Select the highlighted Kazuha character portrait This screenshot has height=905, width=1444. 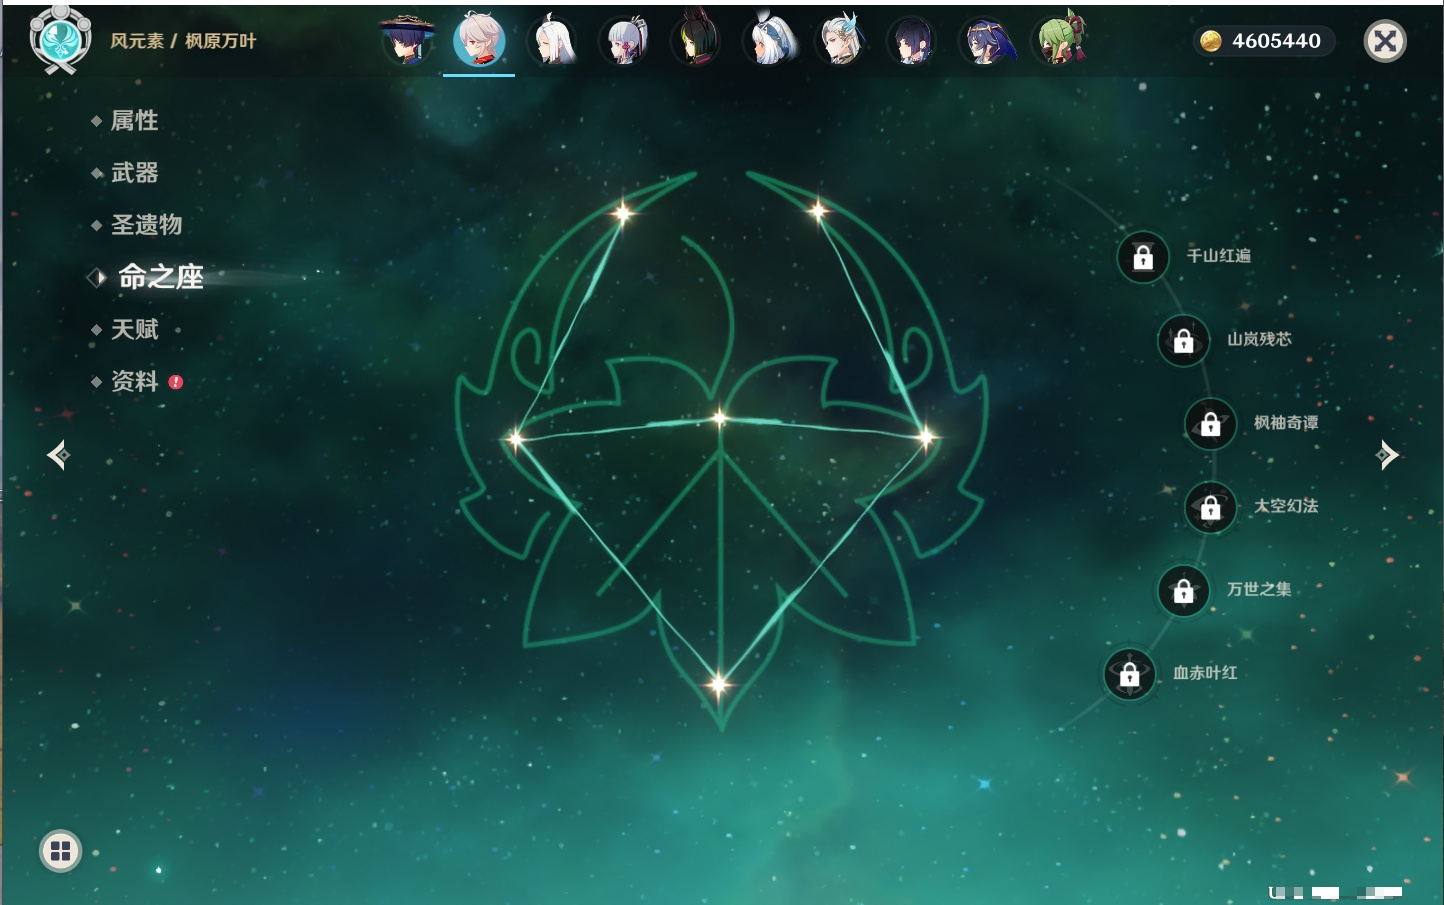point(479,41)
